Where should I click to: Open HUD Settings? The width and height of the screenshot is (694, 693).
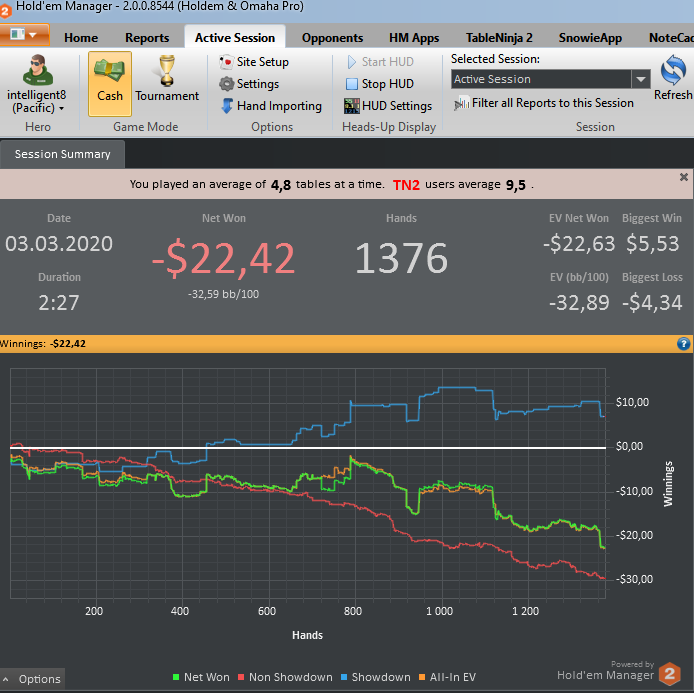pyautogui.click(x=388, y=106)
